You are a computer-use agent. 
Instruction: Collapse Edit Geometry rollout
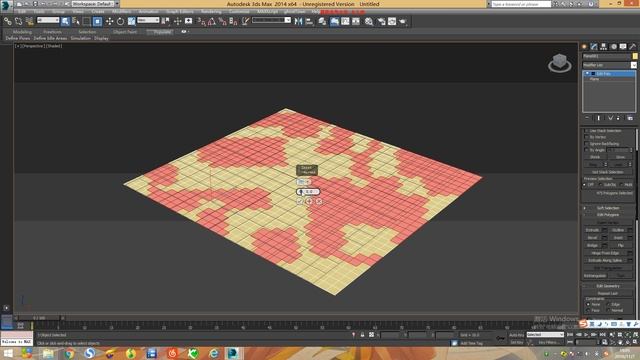[x=608, y=286]
